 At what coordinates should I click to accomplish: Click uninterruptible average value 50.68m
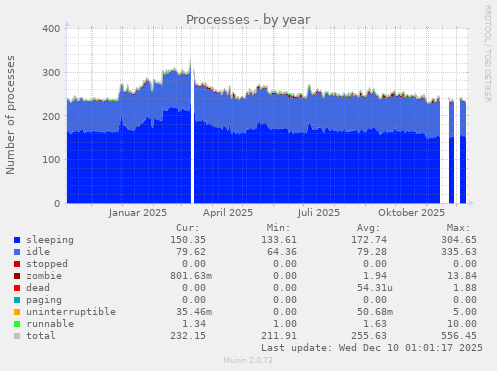[x=375, y=312]
